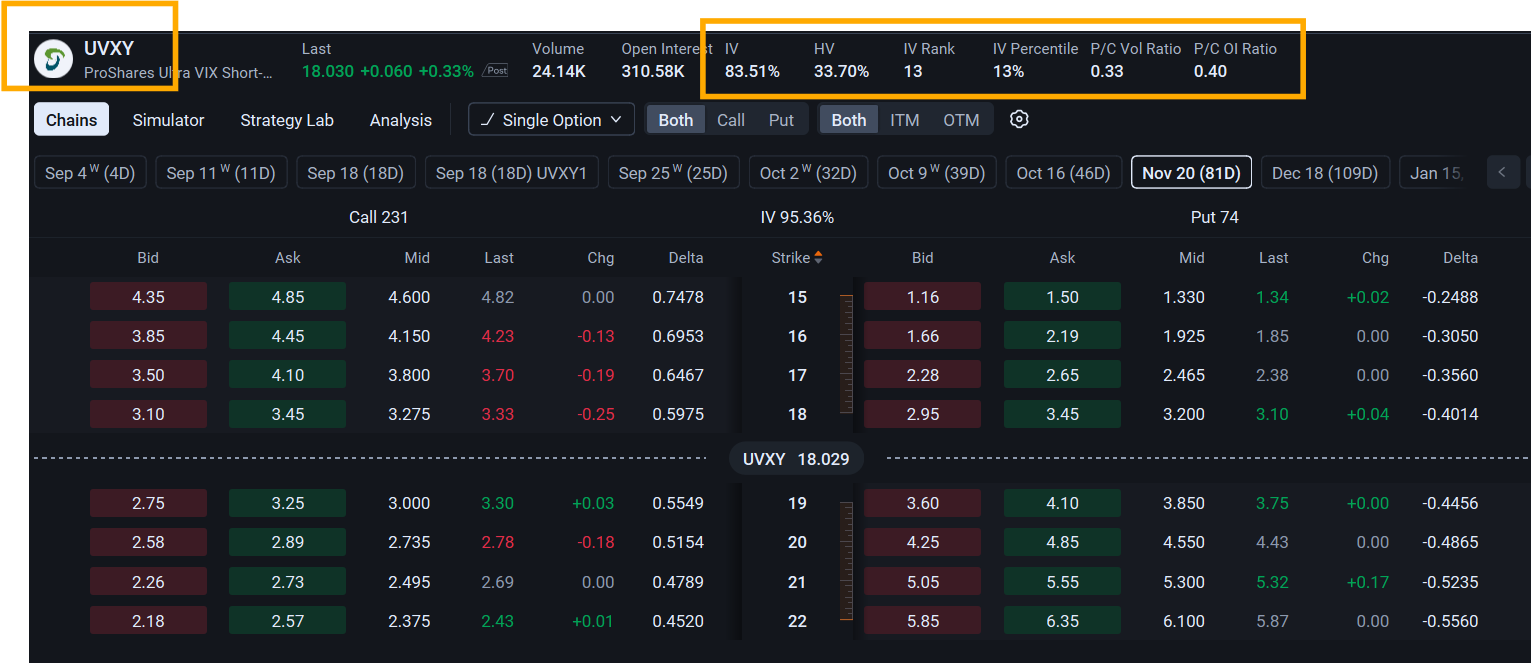The height and width of the screenshot is (663, 1531).
Task: Show only OTM options
Action: tap(961, 120)
